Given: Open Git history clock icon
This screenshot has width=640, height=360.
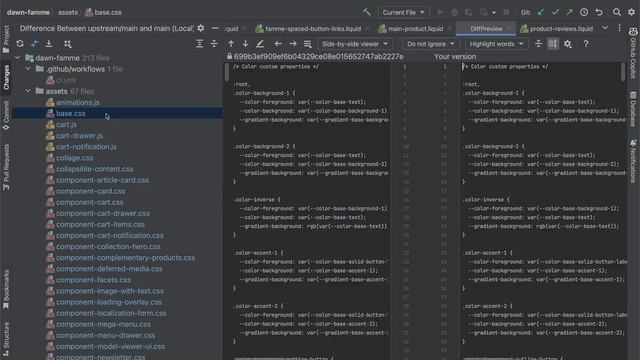Looking at the screenshot, I should [584, 12].
